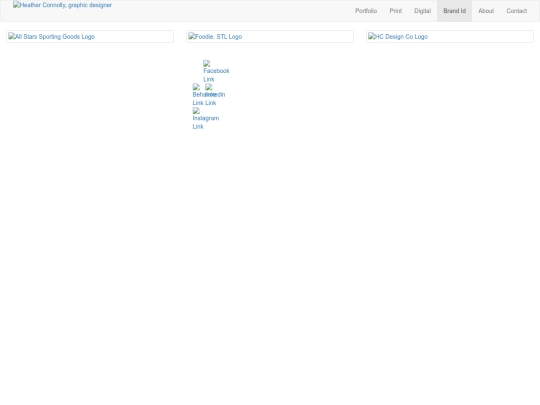540x405 pixels.
Task: Visit the Behance link icon
Action: 198,95
